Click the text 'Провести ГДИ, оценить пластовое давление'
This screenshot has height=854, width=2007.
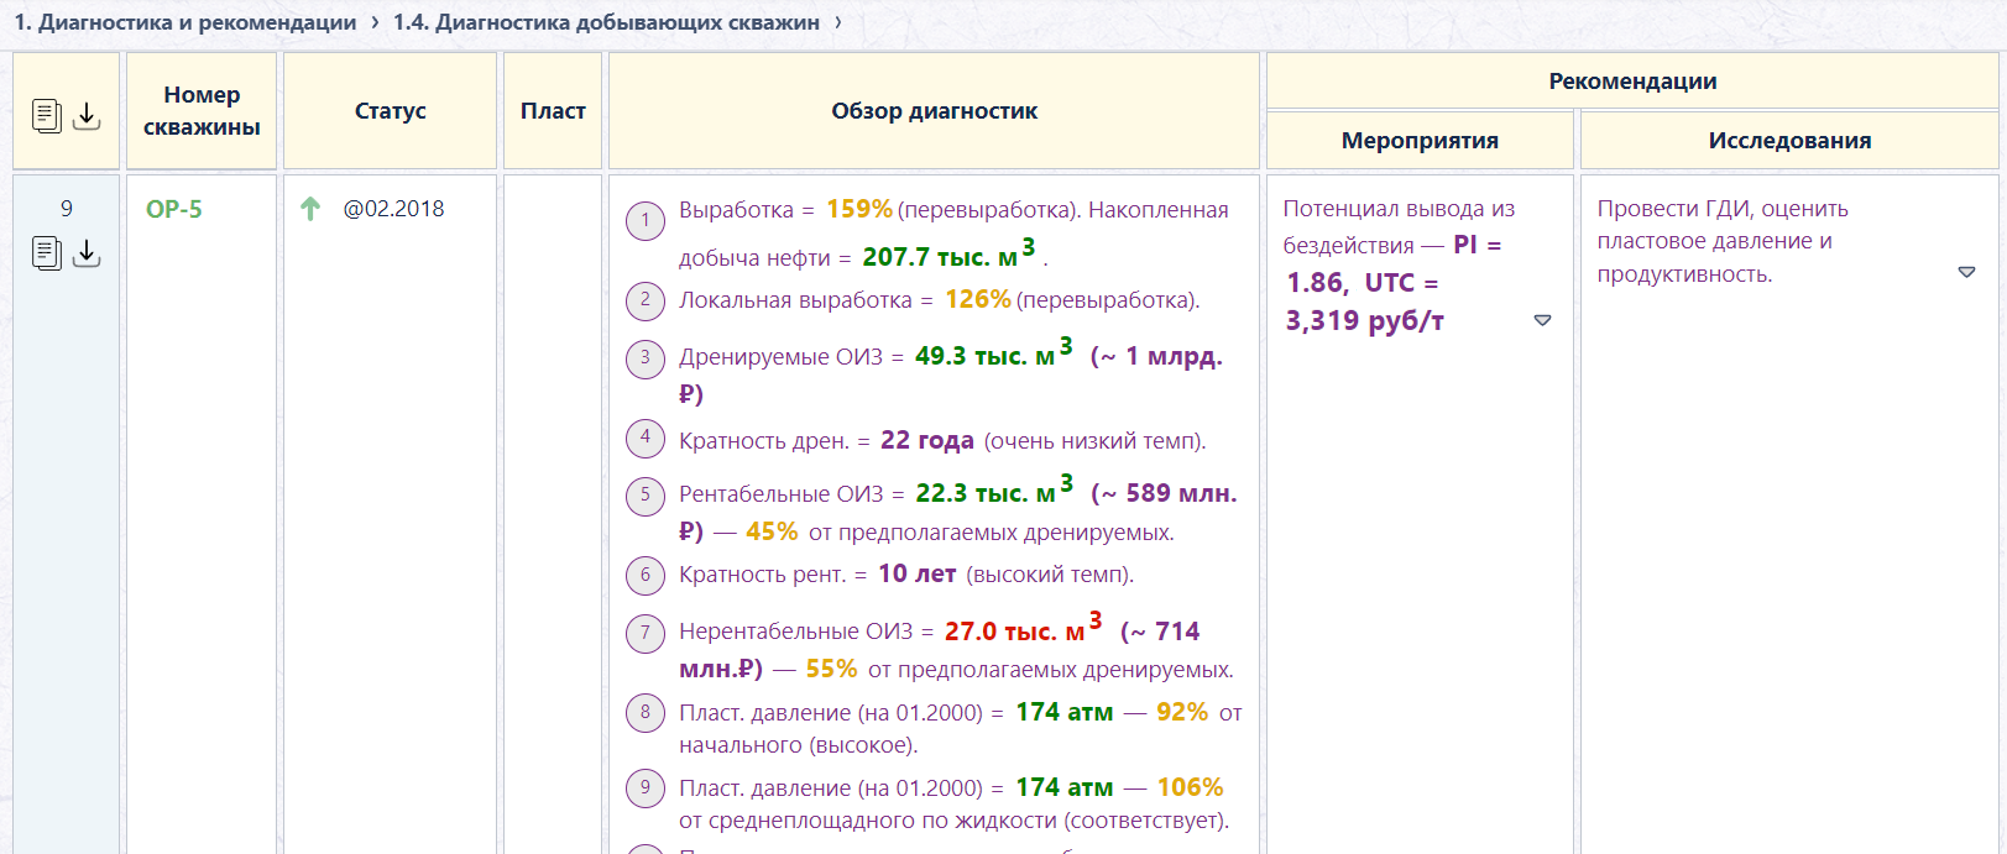pos(1722,225)
